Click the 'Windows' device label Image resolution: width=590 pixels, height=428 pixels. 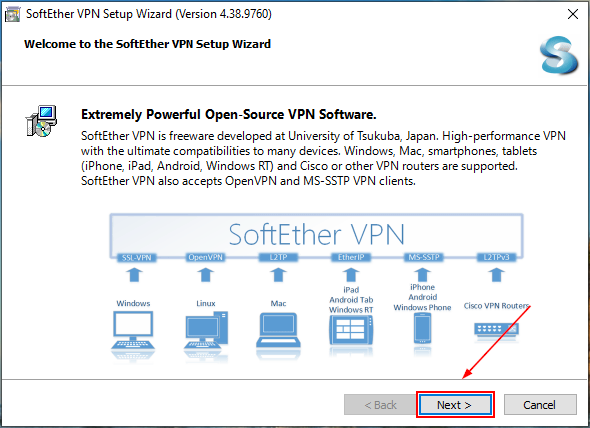coord(133,303)
